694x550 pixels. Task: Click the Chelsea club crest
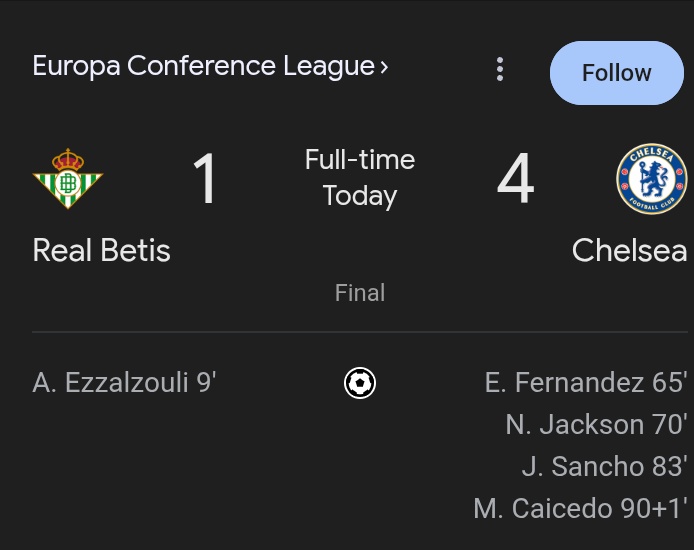click(x=652, y=178)
